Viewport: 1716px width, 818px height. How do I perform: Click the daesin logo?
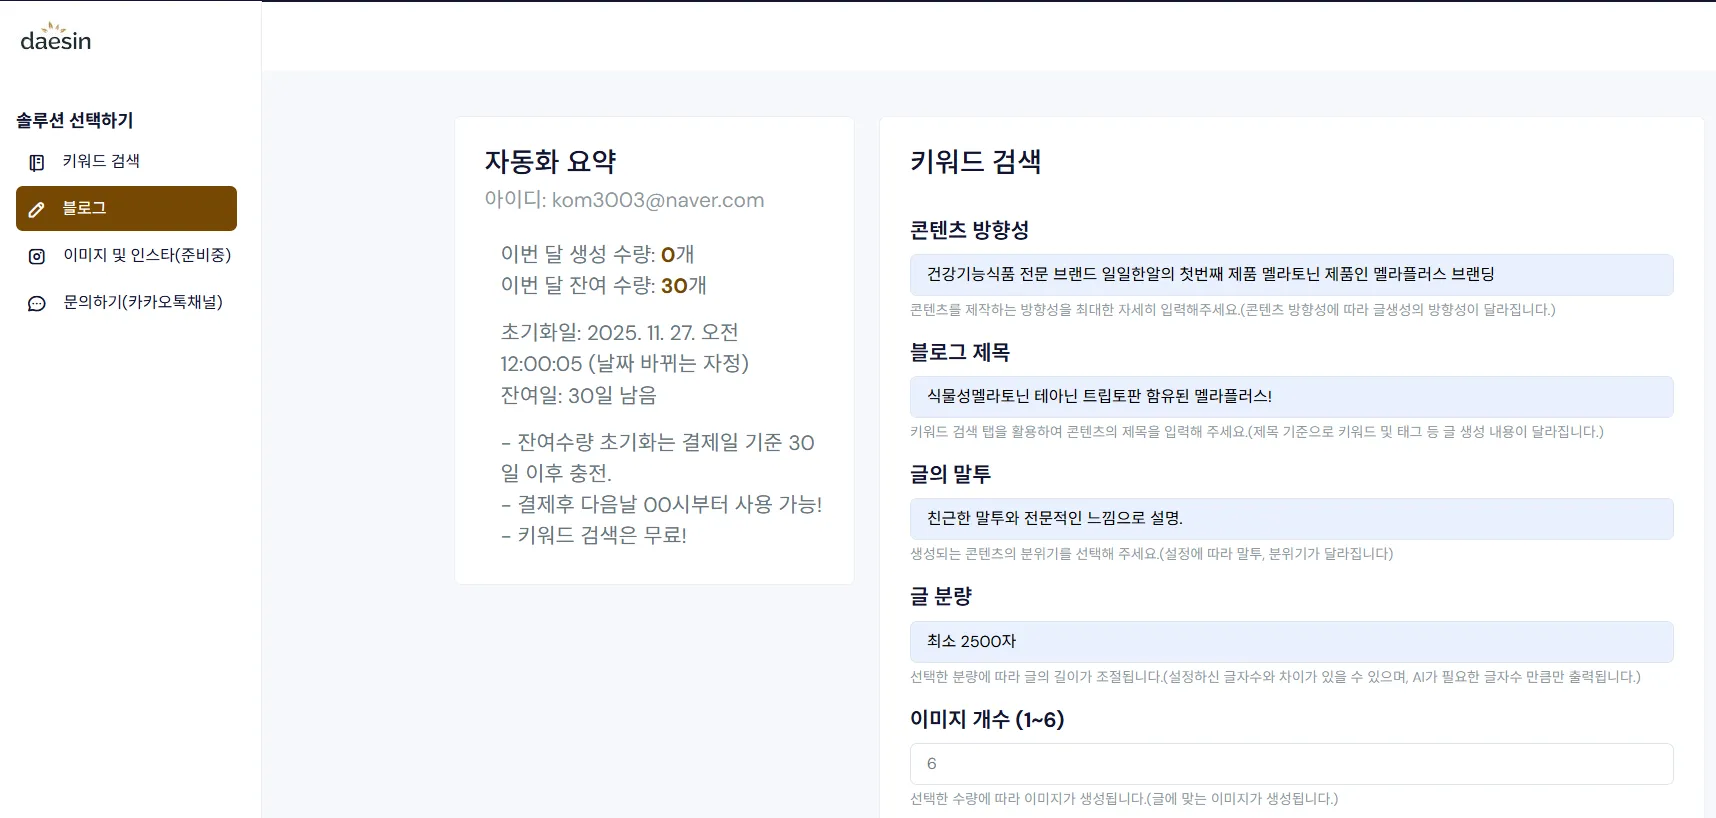pyautogui.click(x=56, y=37)
